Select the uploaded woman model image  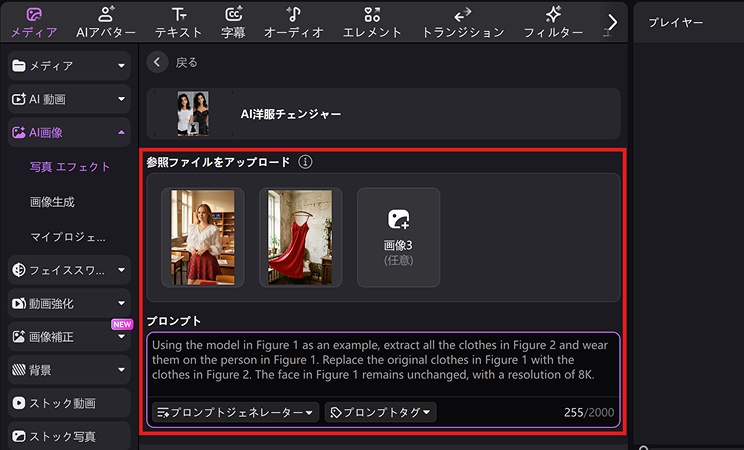point(203,237)
